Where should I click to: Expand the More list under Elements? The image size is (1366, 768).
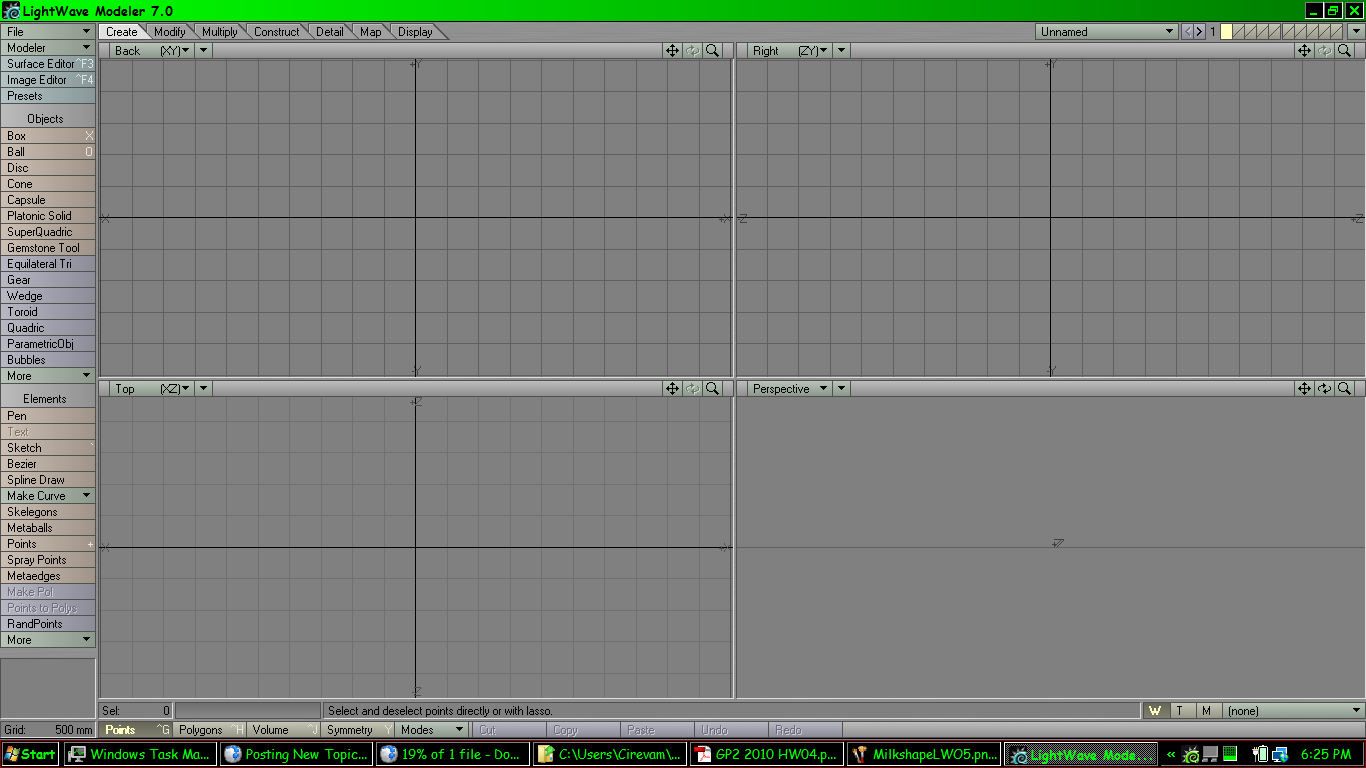click(x=48, y=640)
